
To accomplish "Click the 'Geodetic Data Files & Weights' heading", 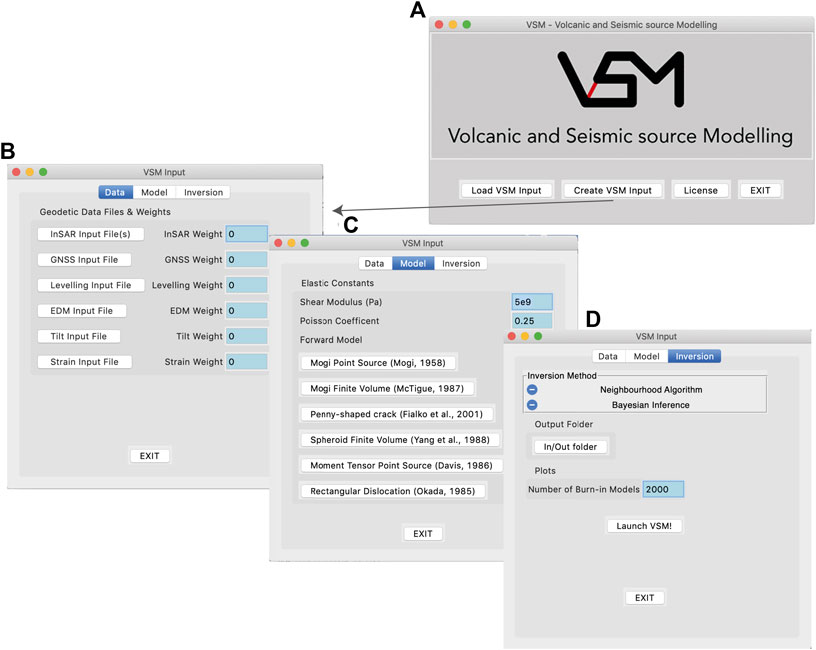I will (x=105, y=212).
